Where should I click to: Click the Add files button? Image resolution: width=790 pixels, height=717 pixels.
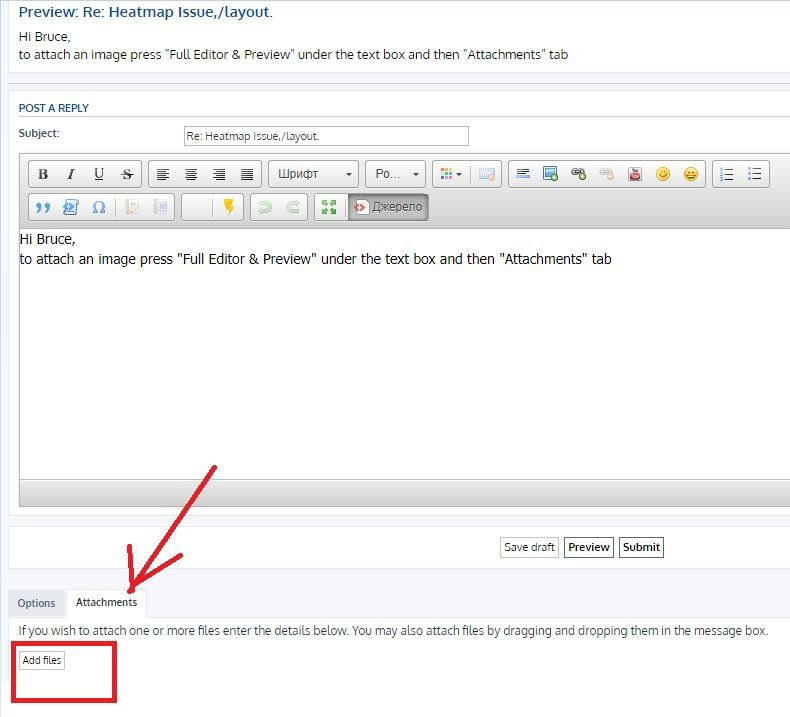point(42,660)
